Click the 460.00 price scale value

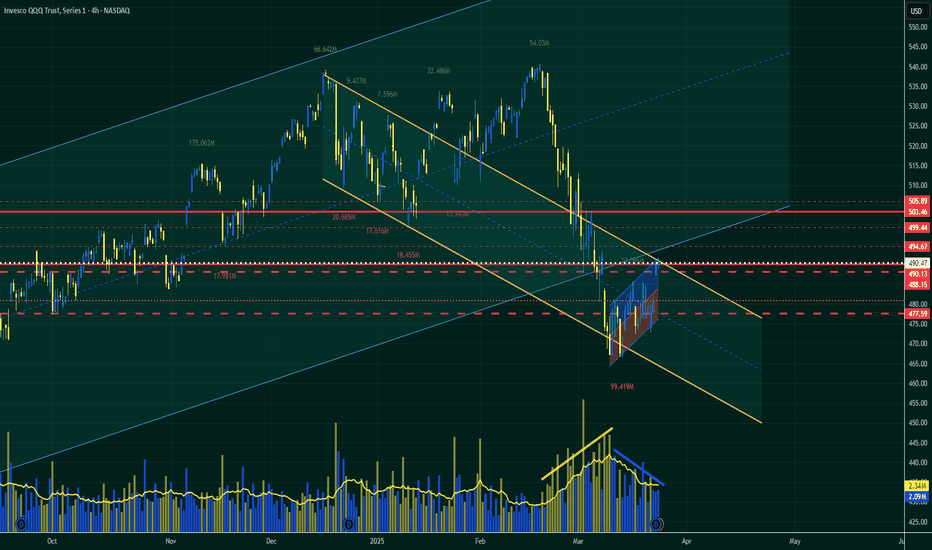click(x=918, y=384)
